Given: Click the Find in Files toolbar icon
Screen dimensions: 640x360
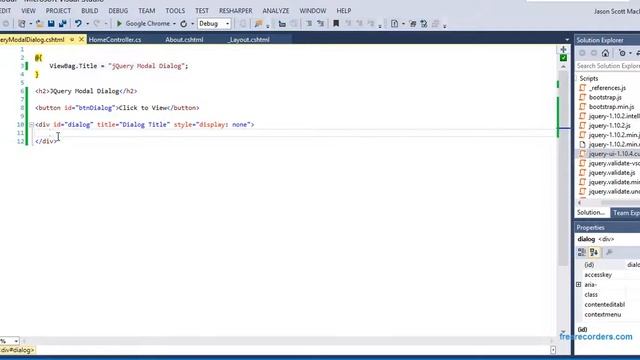Looking at the screenshot, I should (x=258, y=24).
